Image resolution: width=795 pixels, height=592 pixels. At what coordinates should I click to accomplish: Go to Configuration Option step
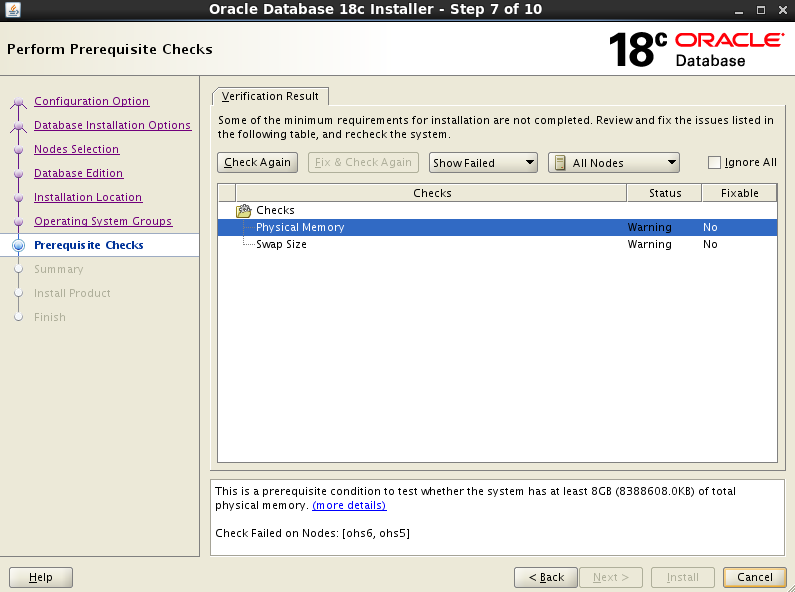point(92,101)
